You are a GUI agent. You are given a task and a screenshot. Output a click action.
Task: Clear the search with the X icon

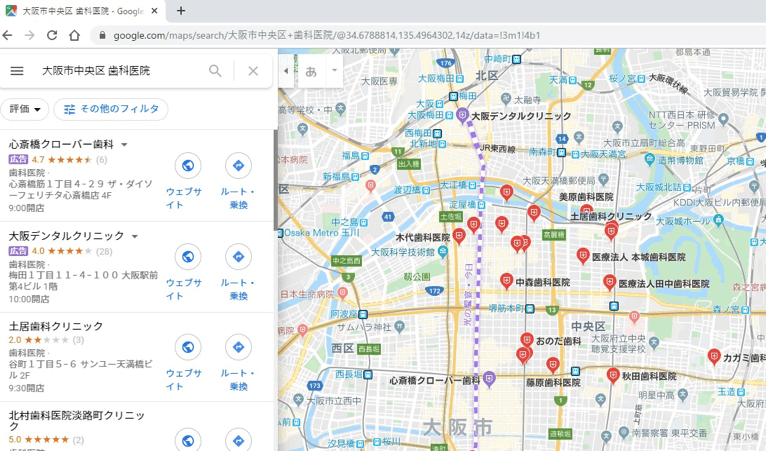(253, 71)
